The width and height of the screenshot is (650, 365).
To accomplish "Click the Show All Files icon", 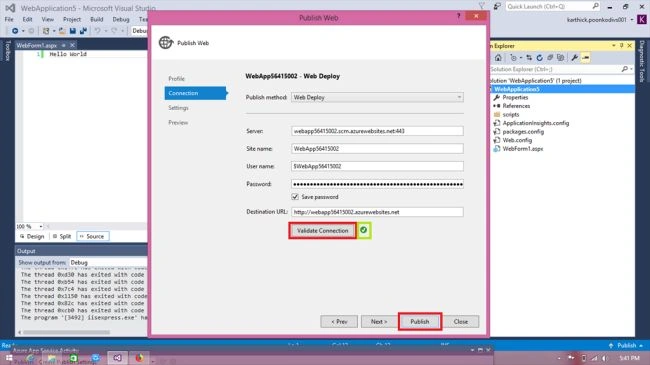I will [x=560, y=58].
